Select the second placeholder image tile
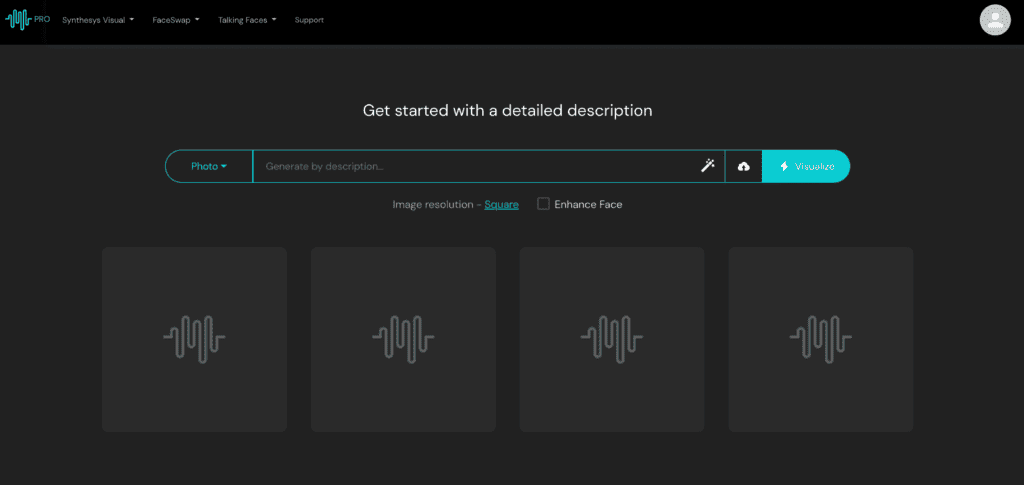Screen dimensions: 1024x485 pos(403,339)
